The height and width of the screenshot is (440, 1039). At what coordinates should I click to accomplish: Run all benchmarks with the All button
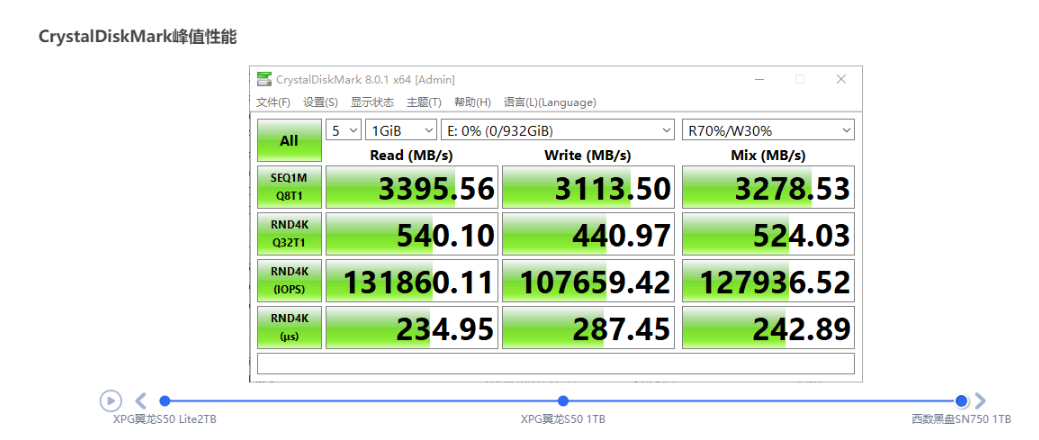click(x=289, y=140)
